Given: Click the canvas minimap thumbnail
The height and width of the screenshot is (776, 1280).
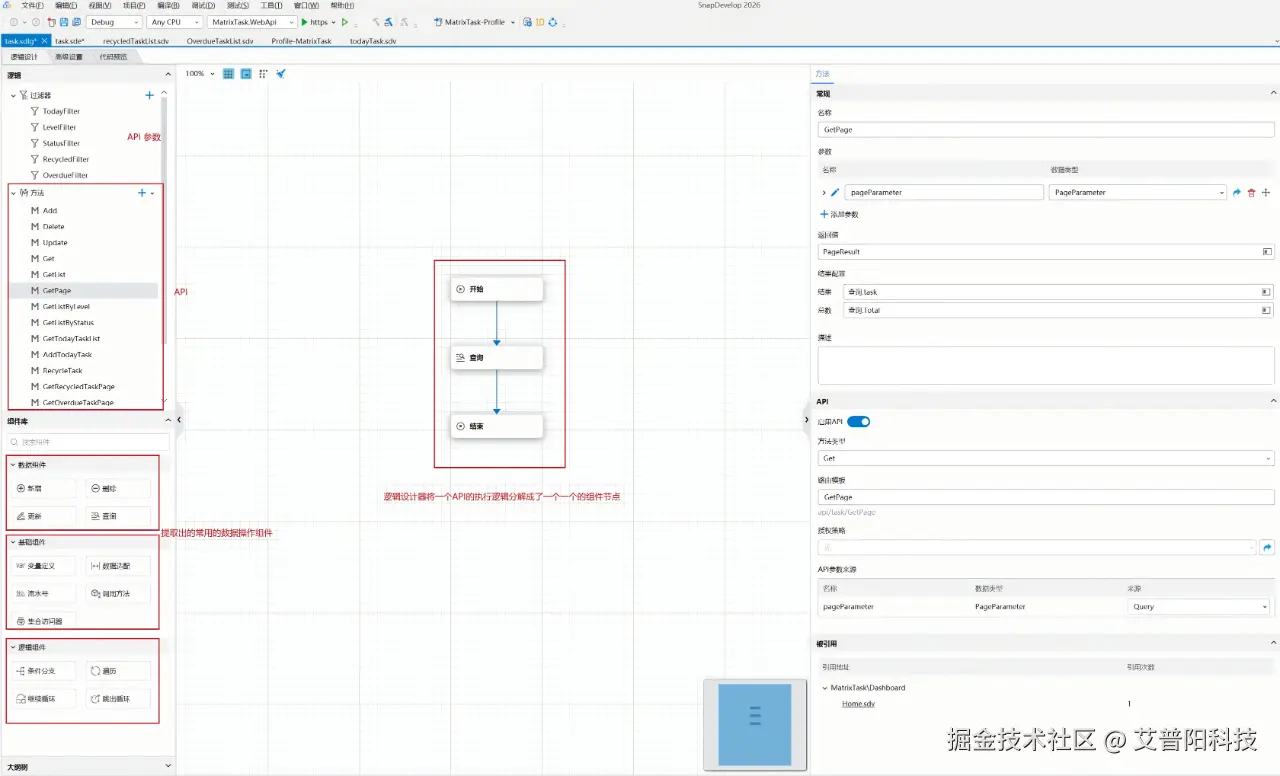Looking at the screenshot, I should point(755,725).
